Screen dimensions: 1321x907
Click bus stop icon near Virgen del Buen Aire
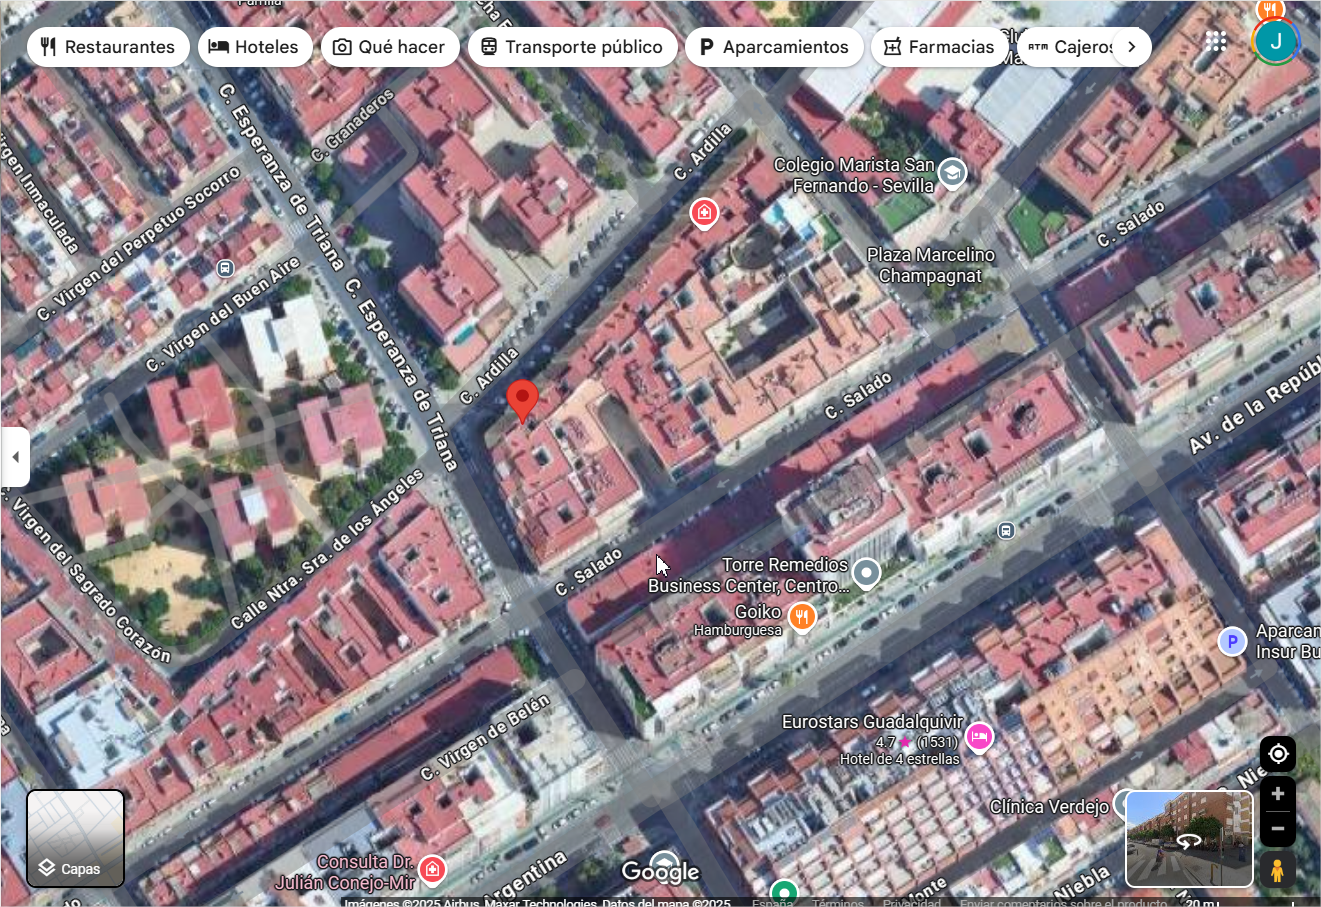(225, 268)
